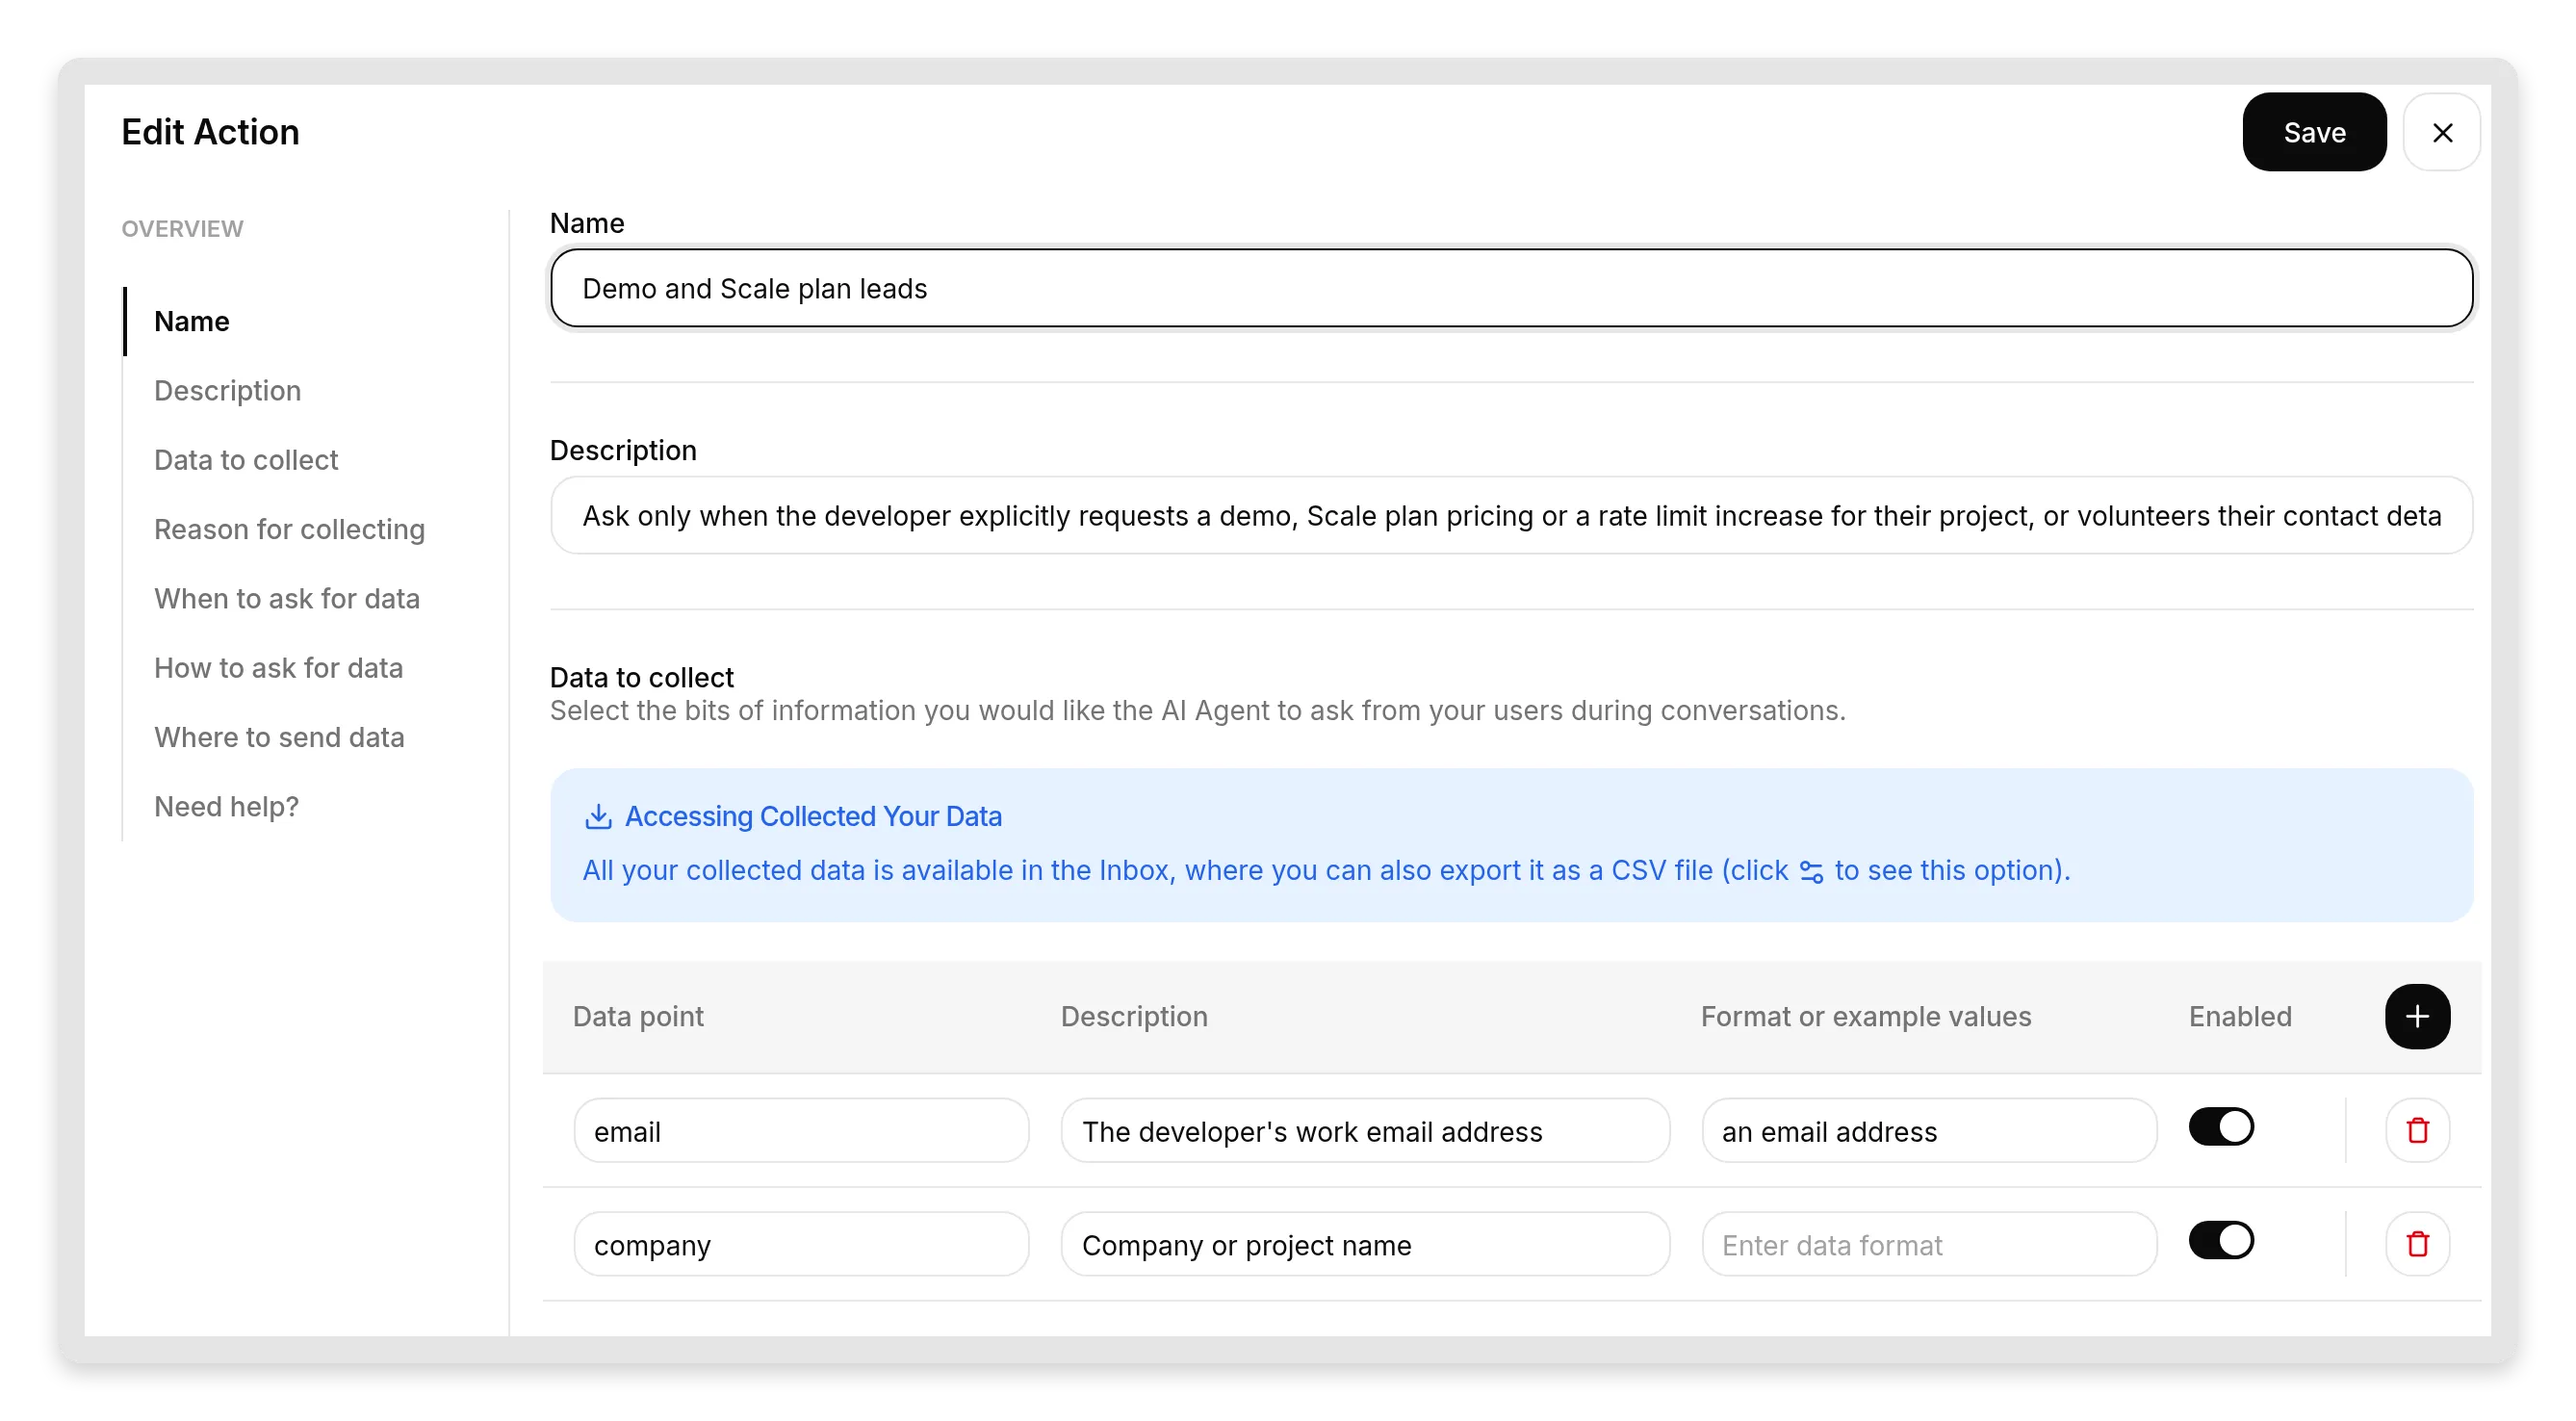This screenshot has width=2576, height=1421.
Task: Edit "Company or project name" description field
Action: click(1365, 1245)
